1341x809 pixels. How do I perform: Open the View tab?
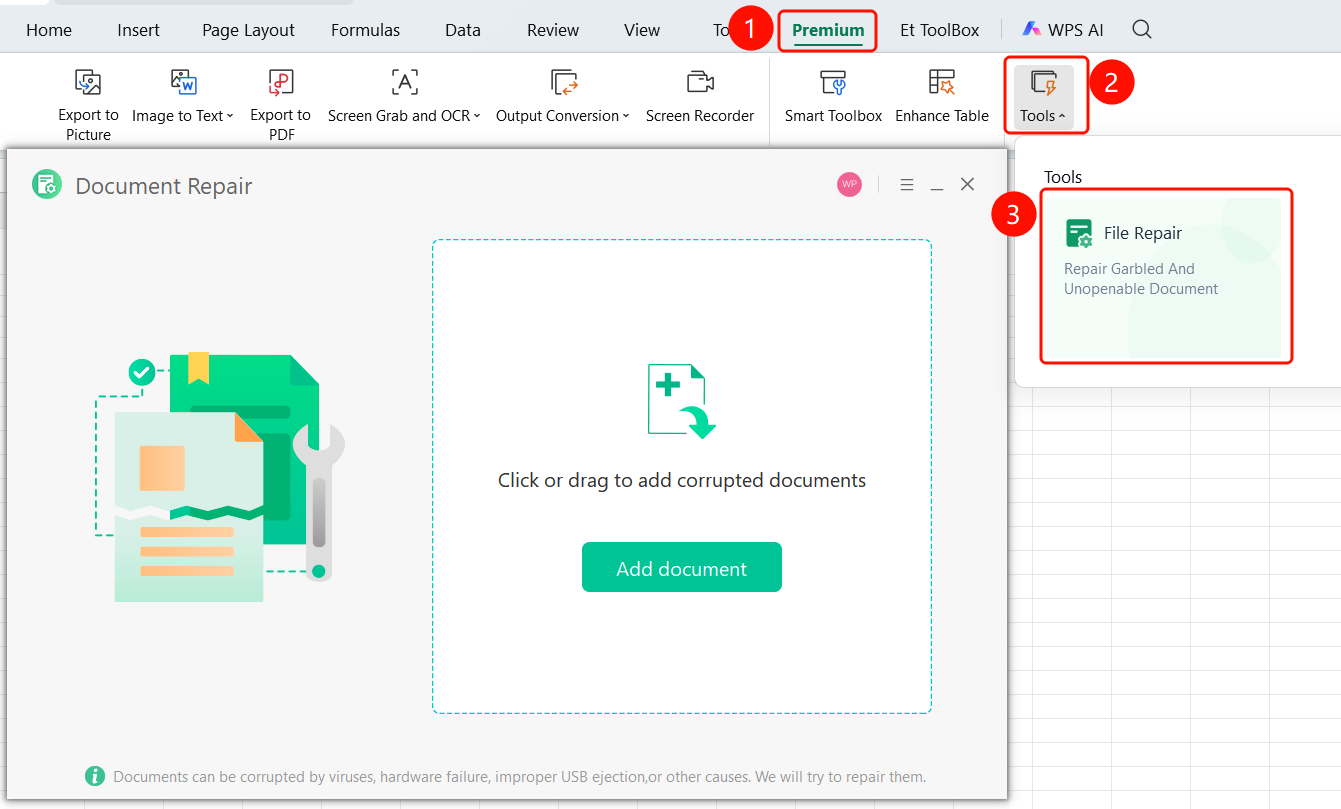pyautogui.click(x=642, y=30)
